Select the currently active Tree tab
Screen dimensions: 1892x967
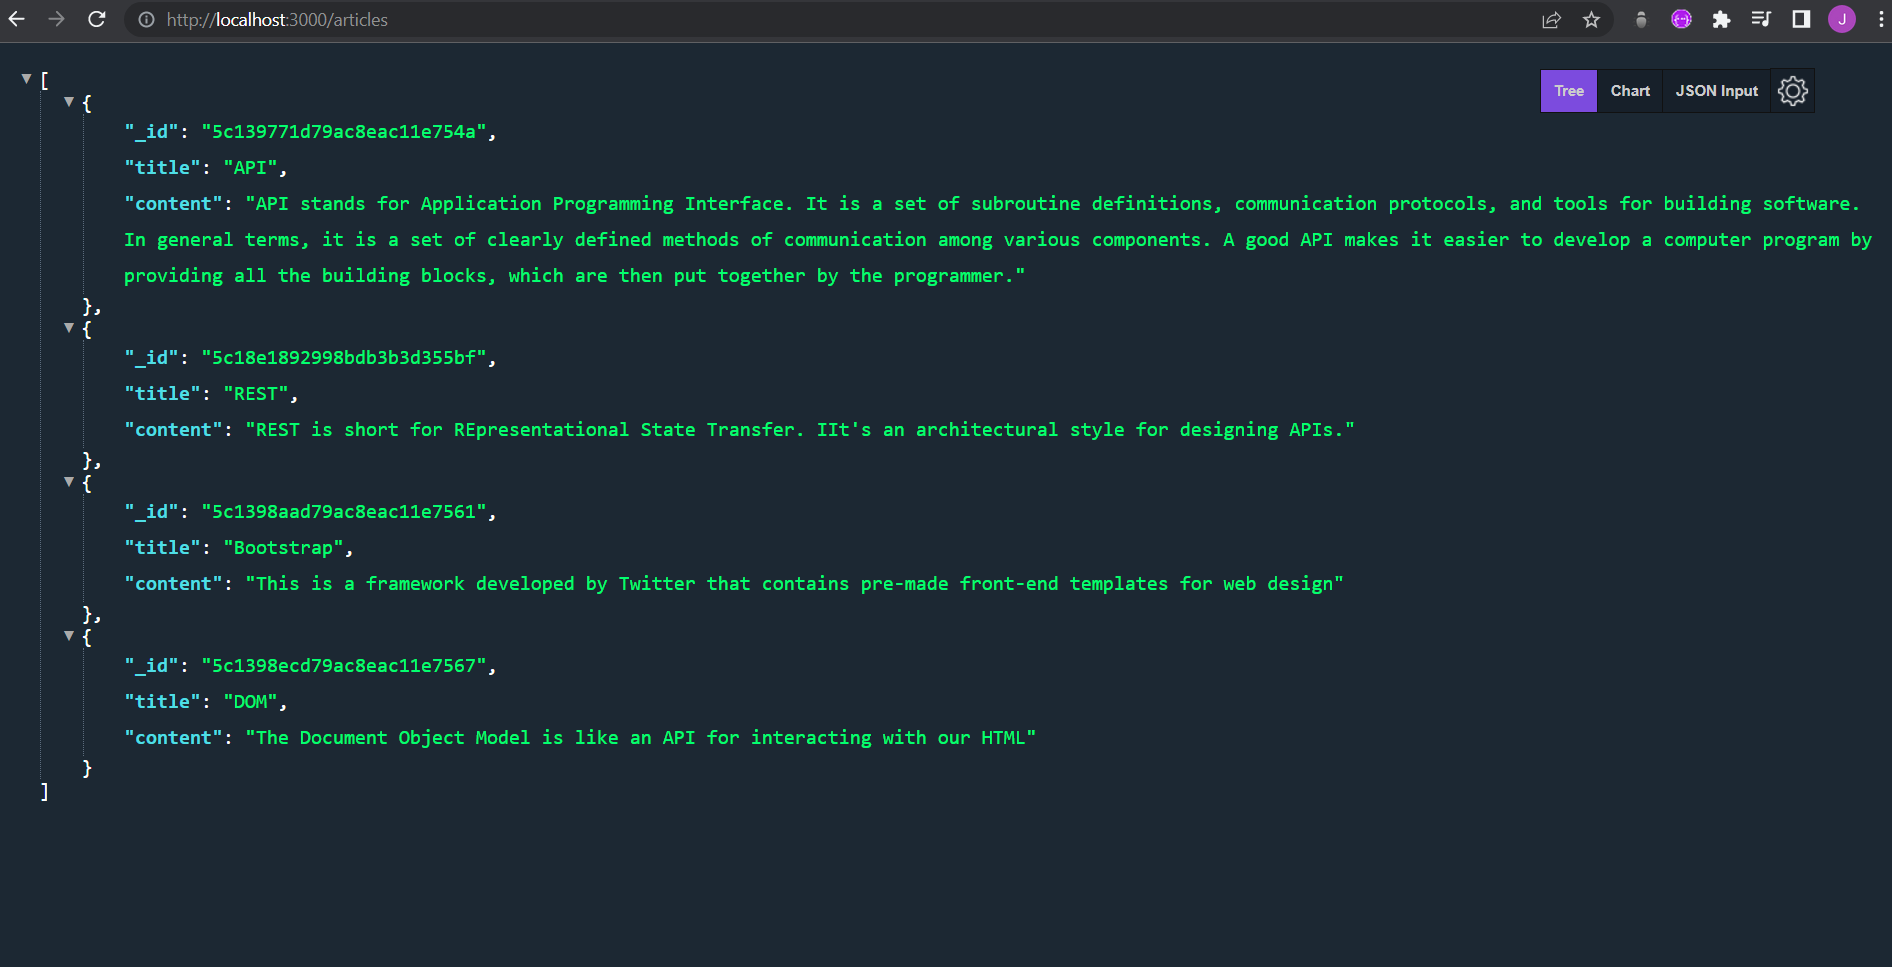(x=1568, y=90)
